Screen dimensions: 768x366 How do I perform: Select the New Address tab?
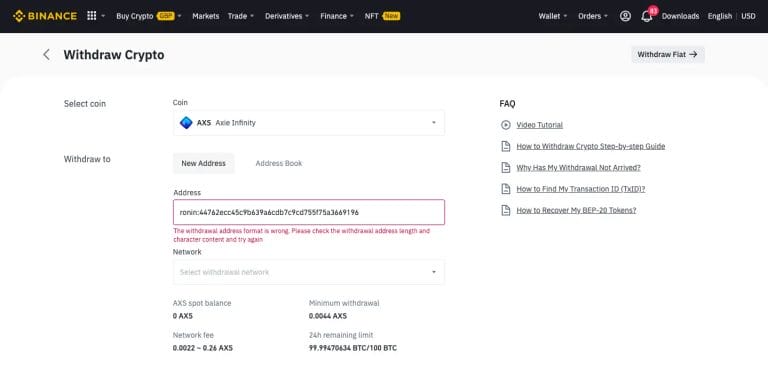(204, 164)
